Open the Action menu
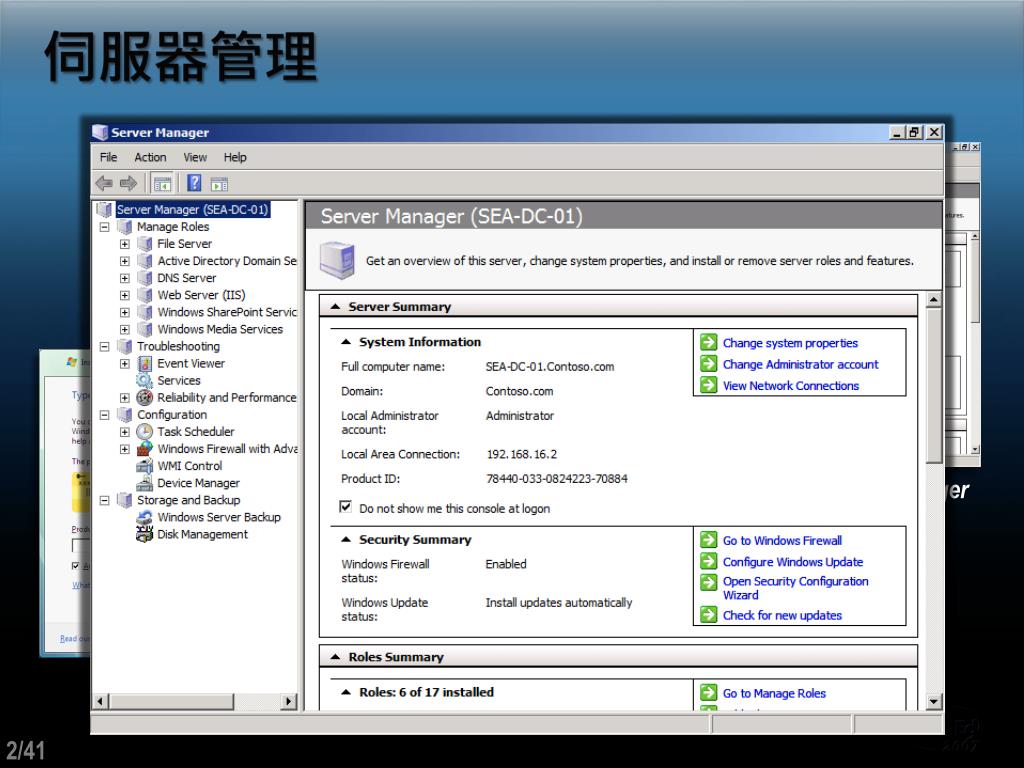 click(150, 157)
